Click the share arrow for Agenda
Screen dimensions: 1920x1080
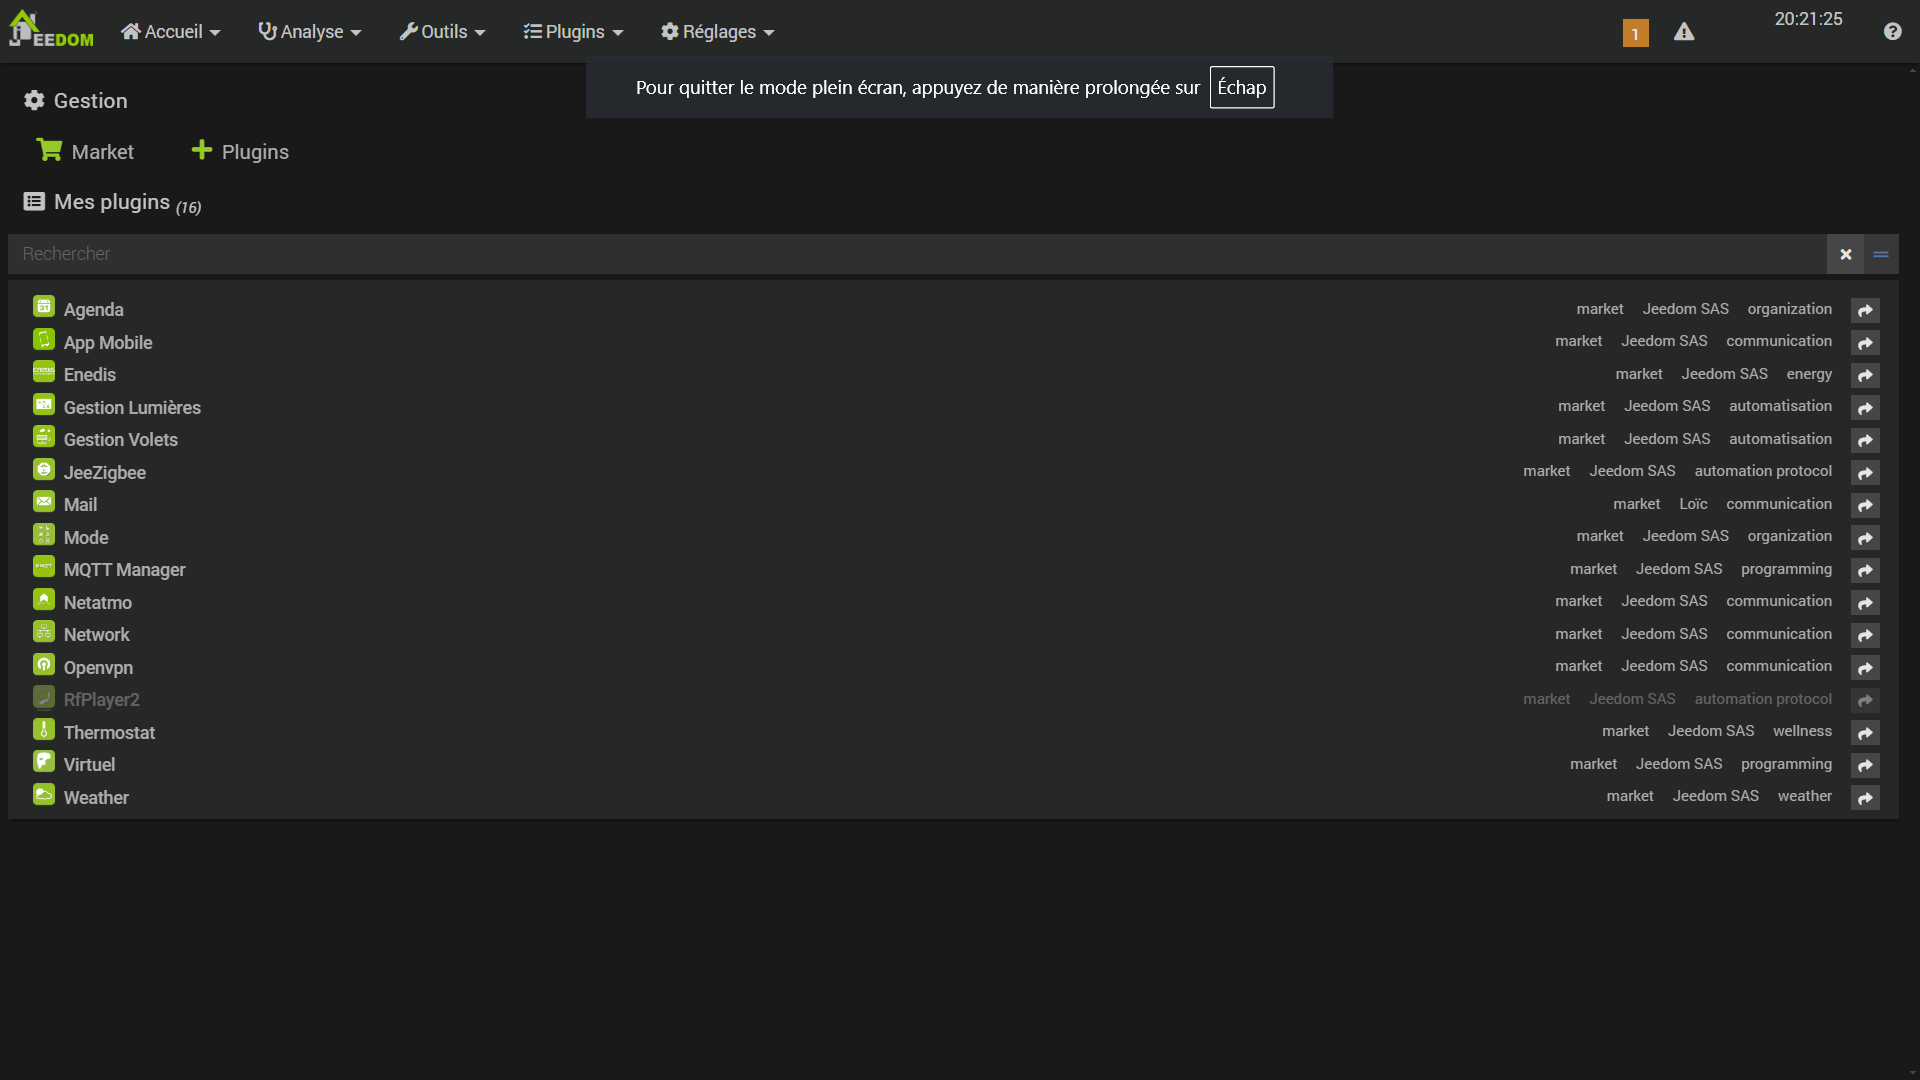point(1865,310)
